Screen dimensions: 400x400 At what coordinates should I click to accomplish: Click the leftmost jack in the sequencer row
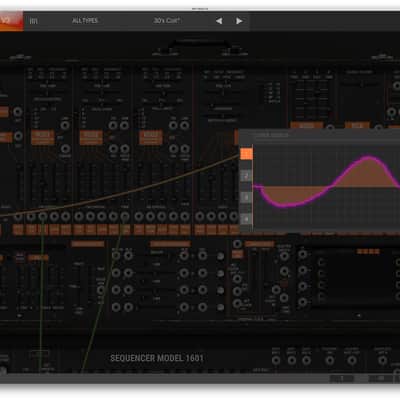tap(276, 360)
